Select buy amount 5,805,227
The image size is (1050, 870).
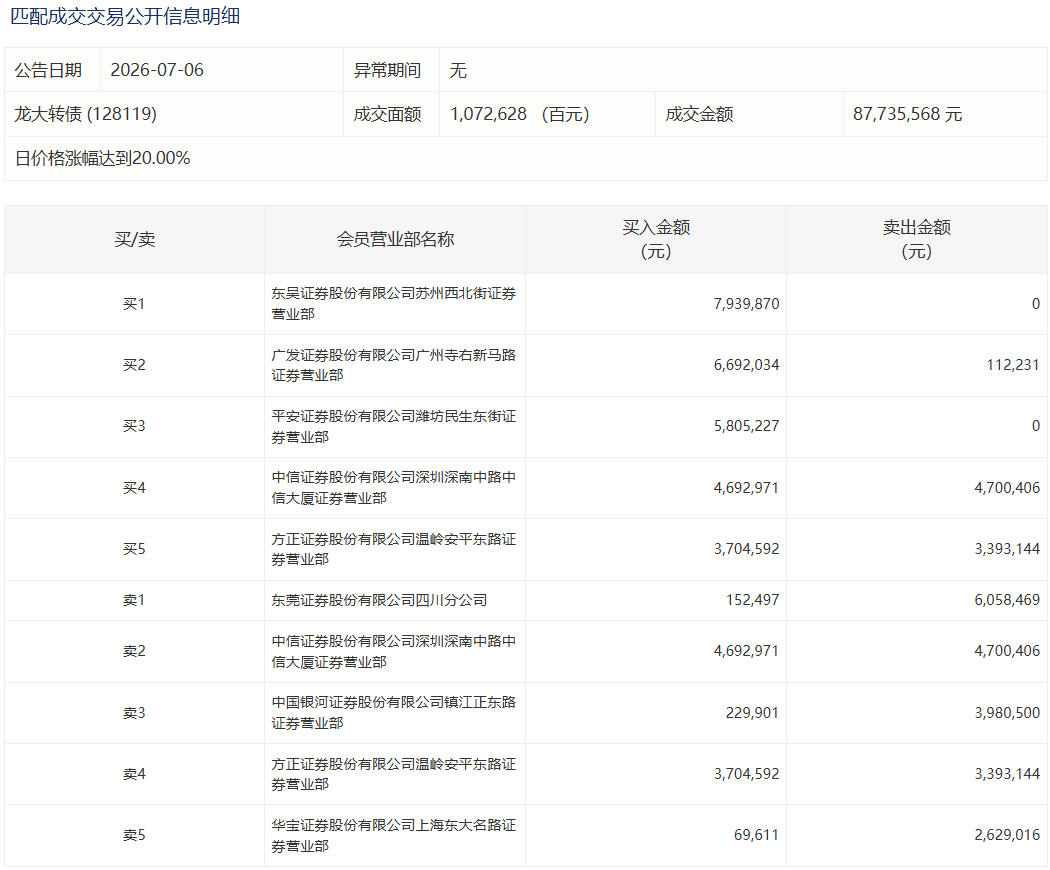747,426
